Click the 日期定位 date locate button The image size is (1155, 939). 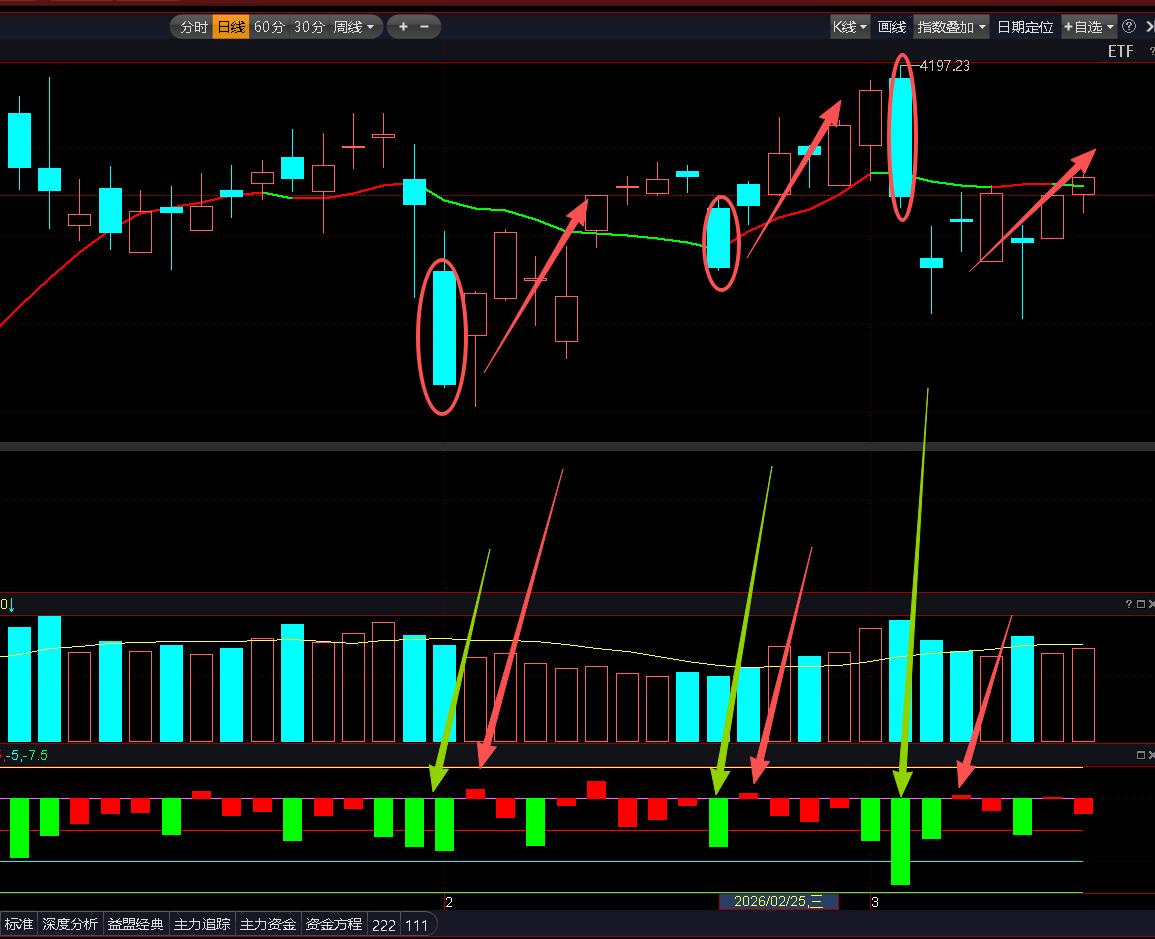(x=1025, y=27)
